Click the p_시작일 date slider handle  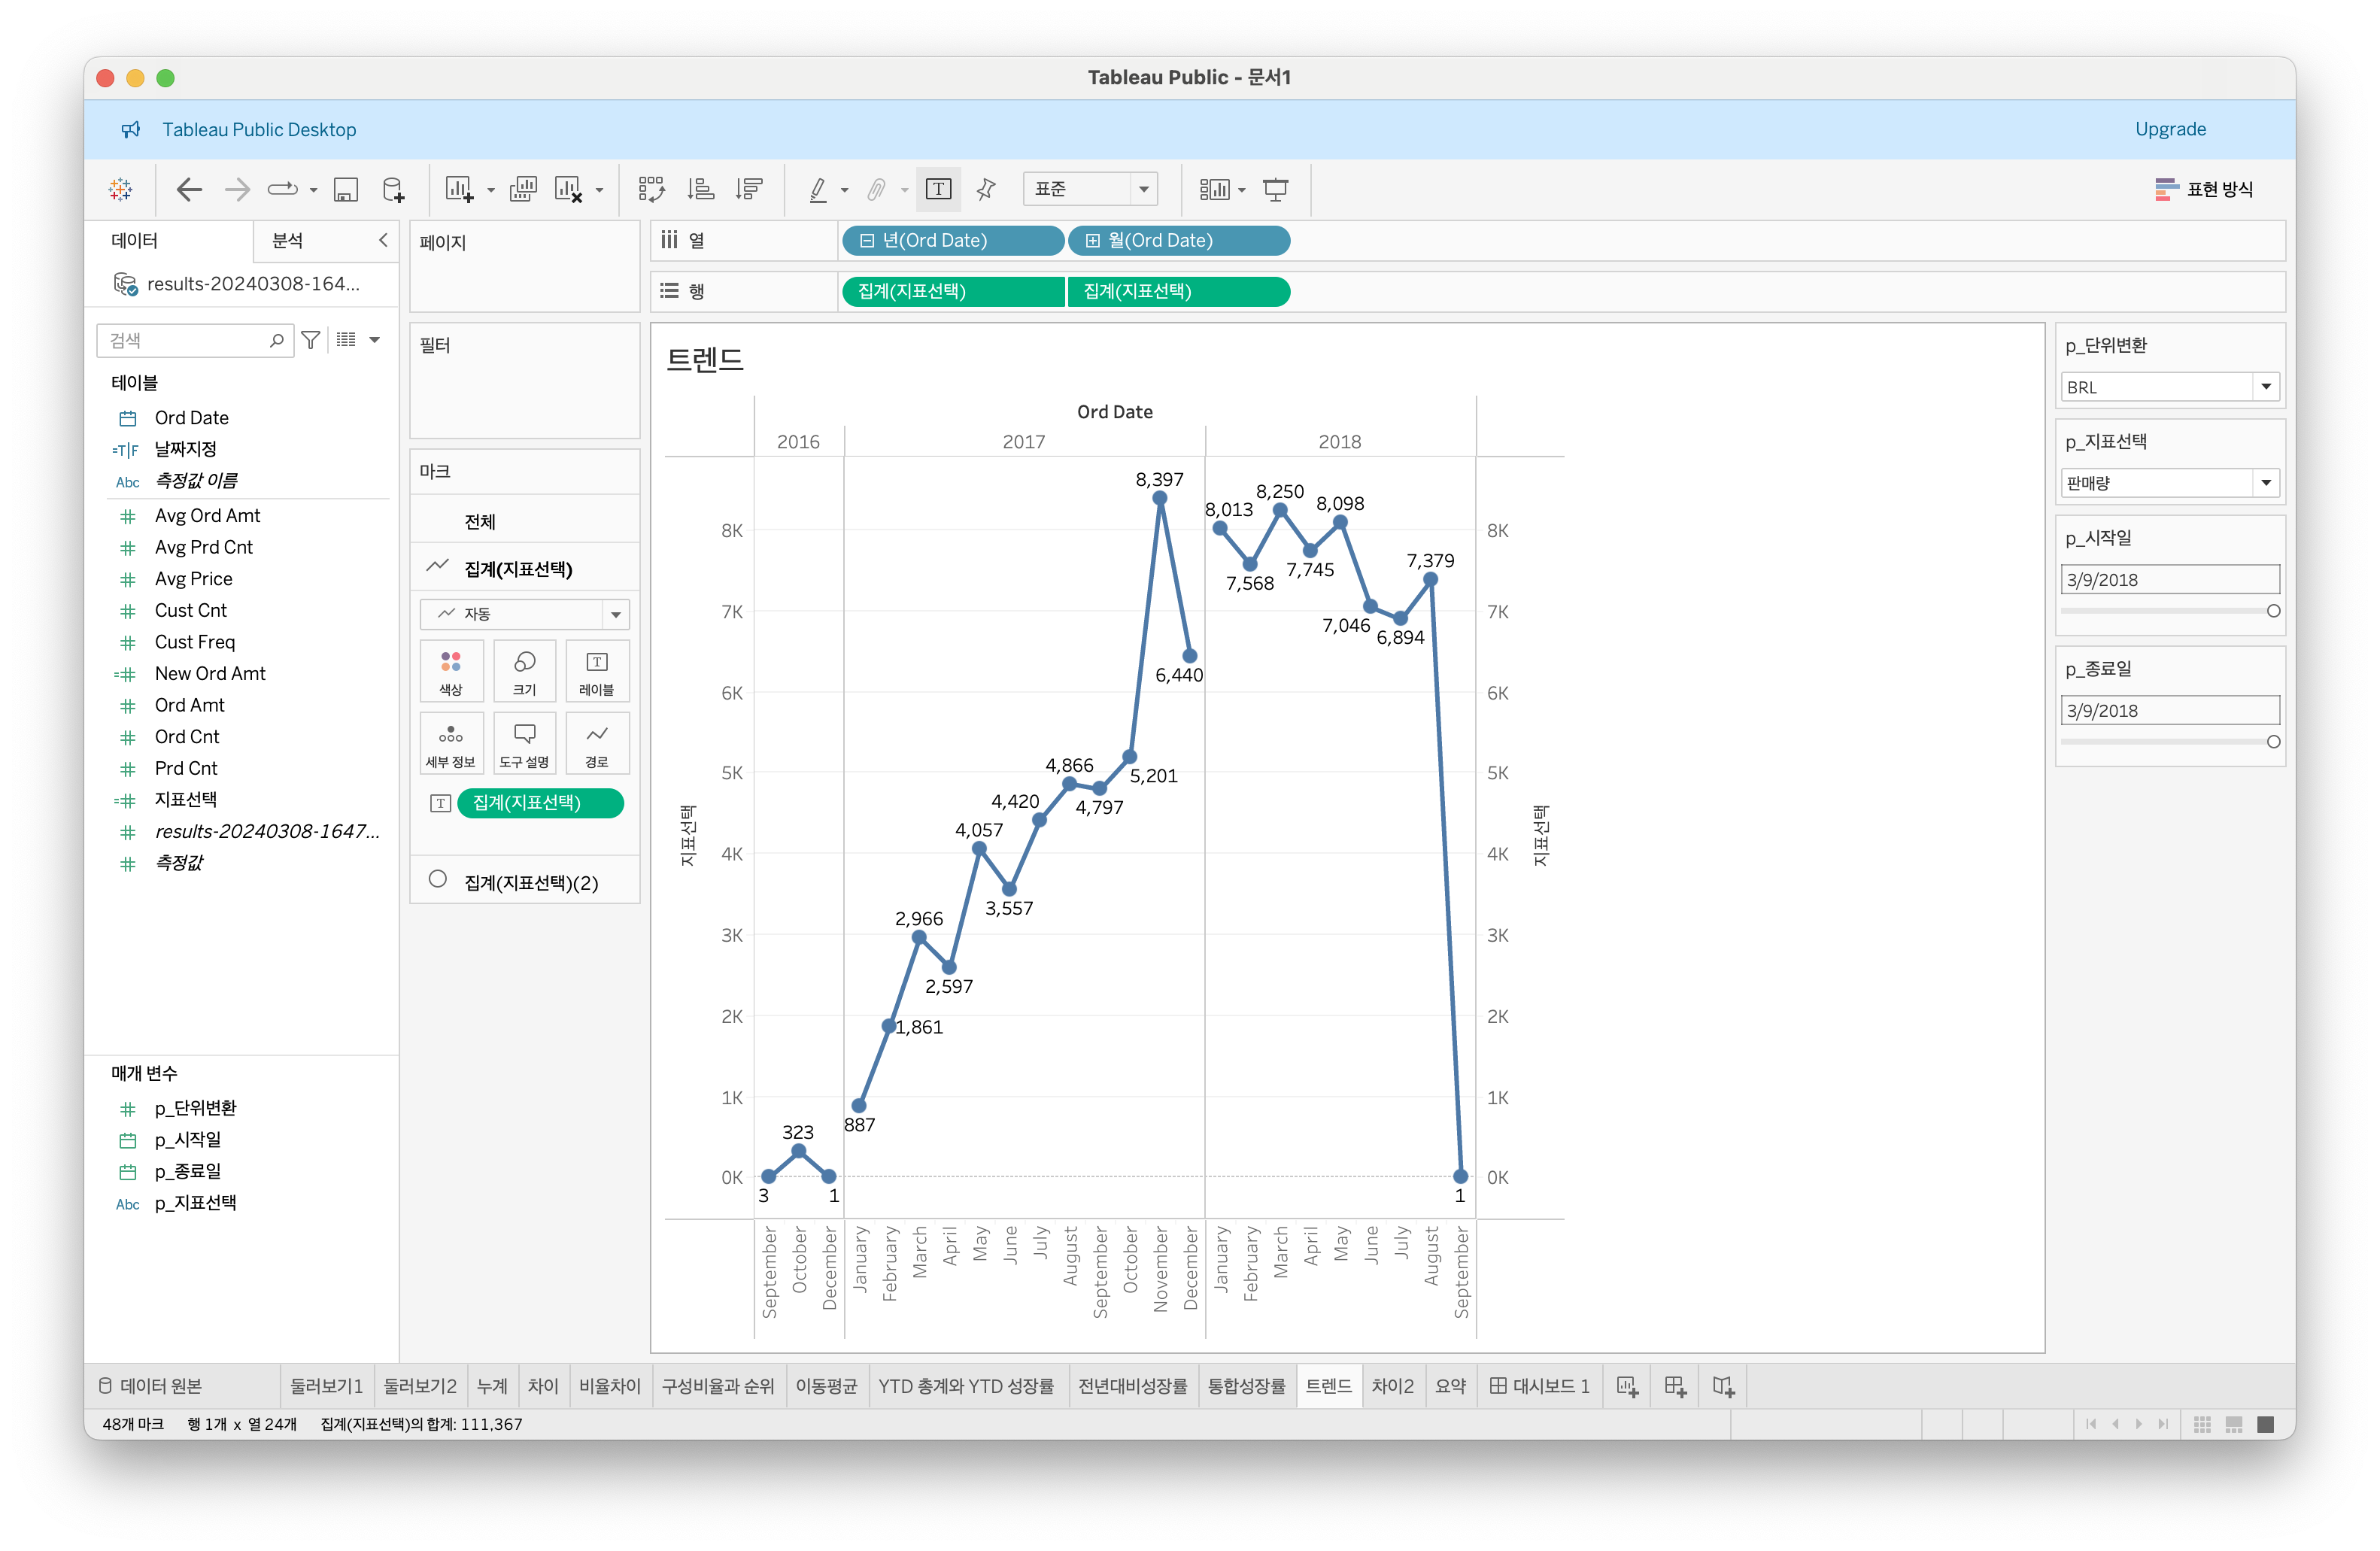click(x=2273, y=611)
